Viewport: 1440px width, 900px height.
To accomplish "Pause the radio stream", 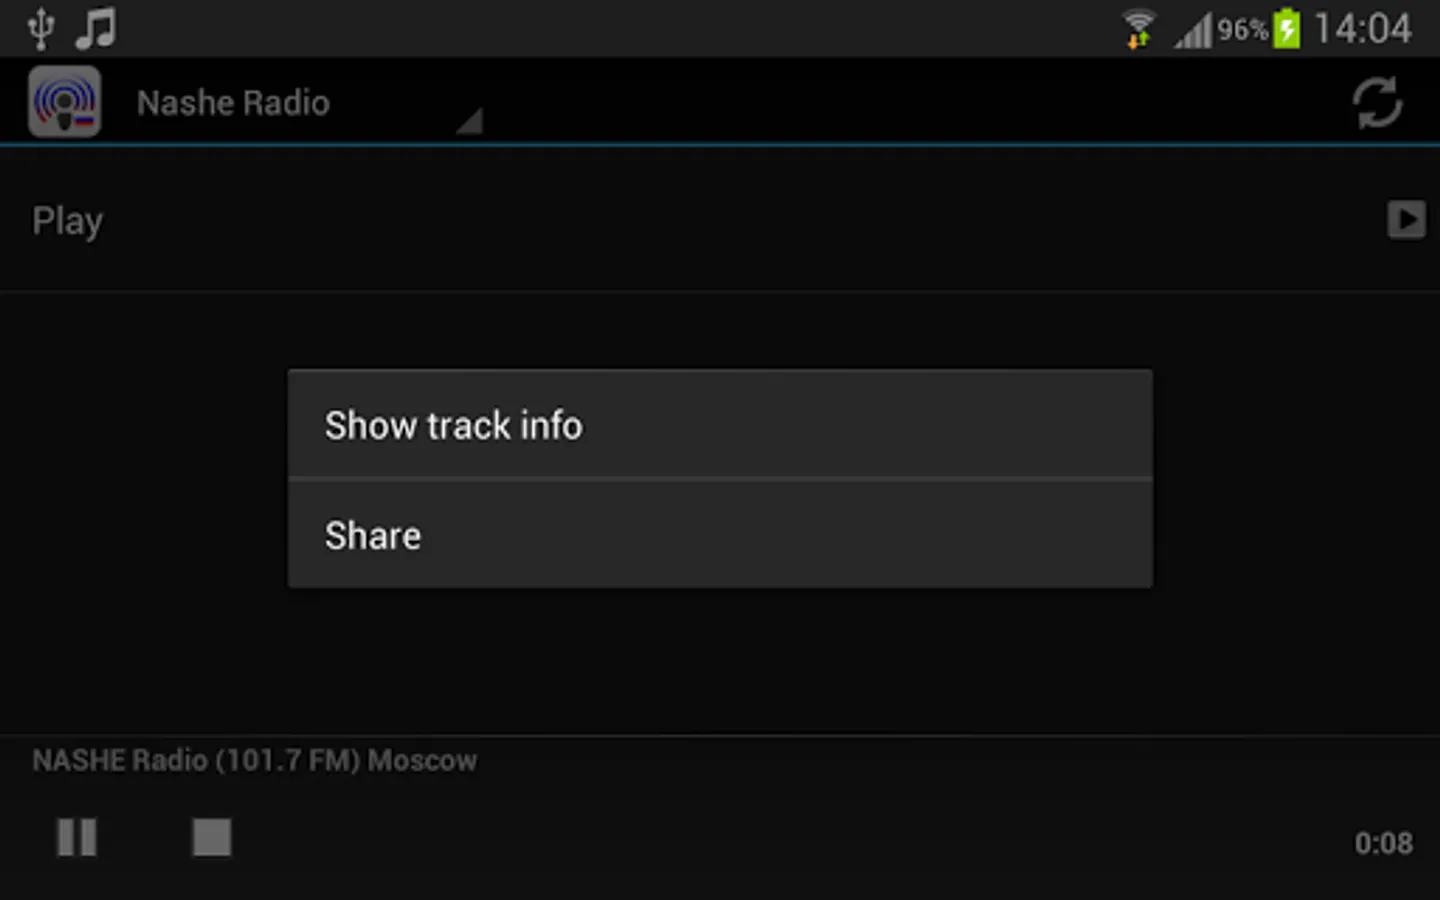I will coord(77,837).
